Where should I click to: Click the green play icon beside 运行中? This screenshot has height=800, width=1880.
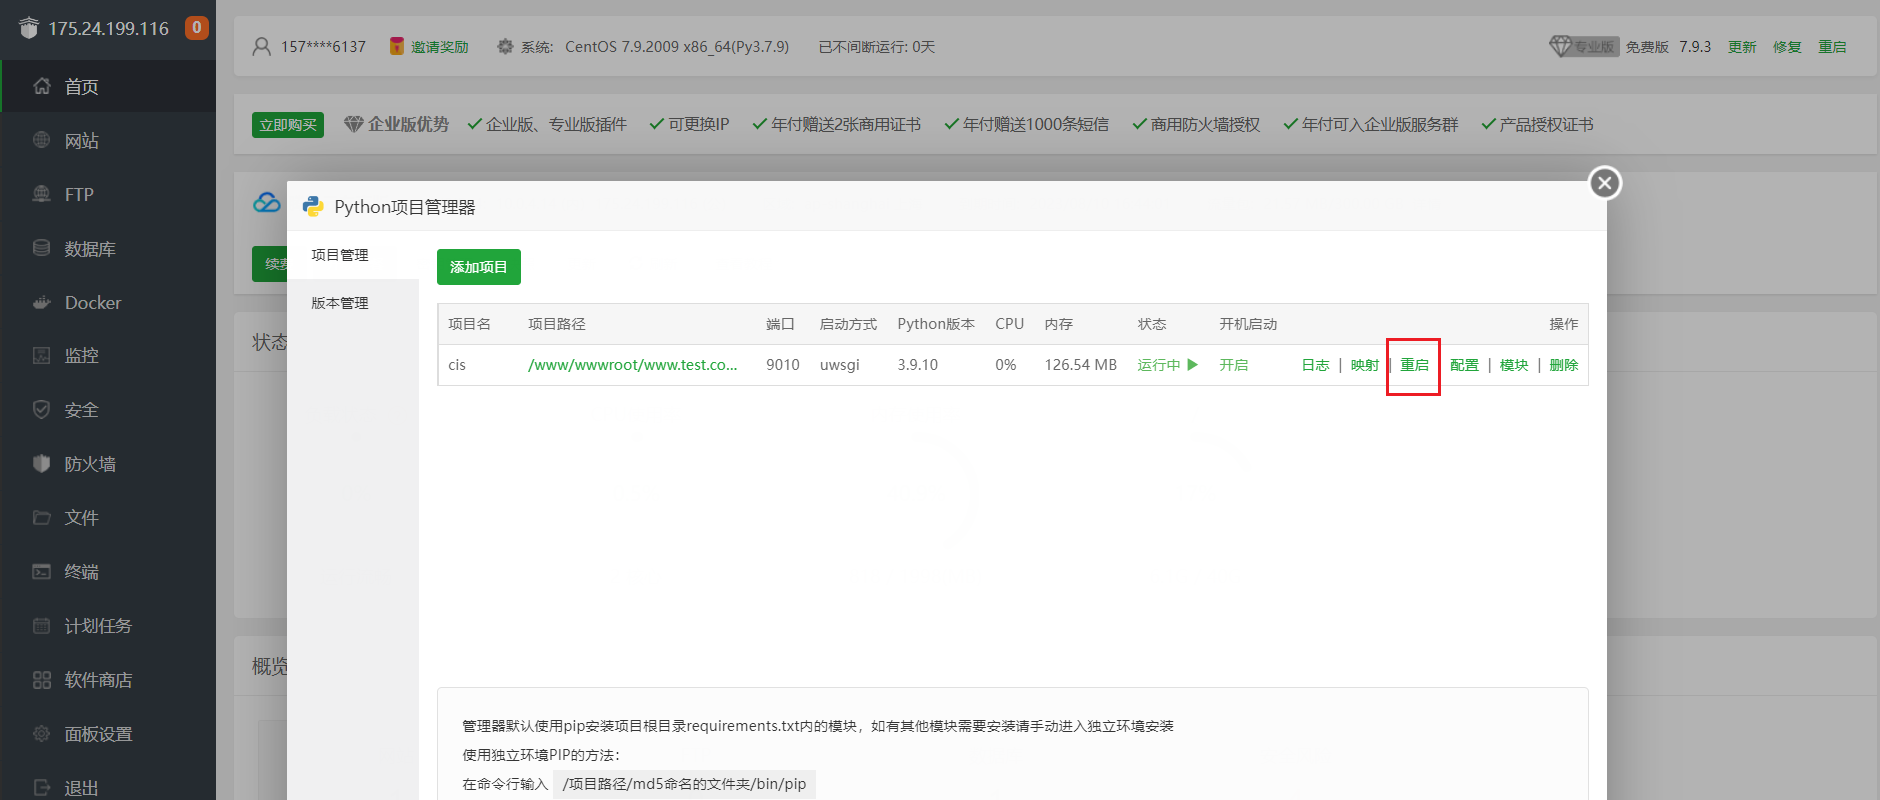1192,364
